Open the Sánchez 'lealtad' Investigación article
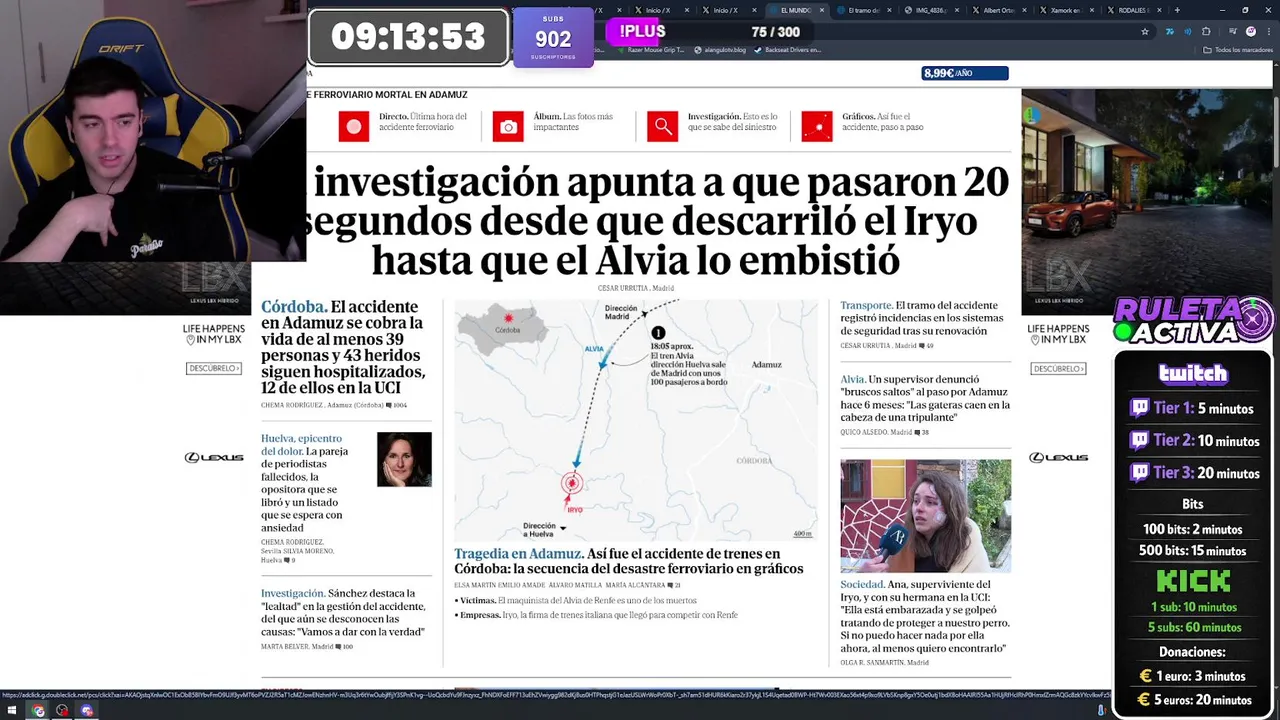1280x720 pixels. point(343,612)
